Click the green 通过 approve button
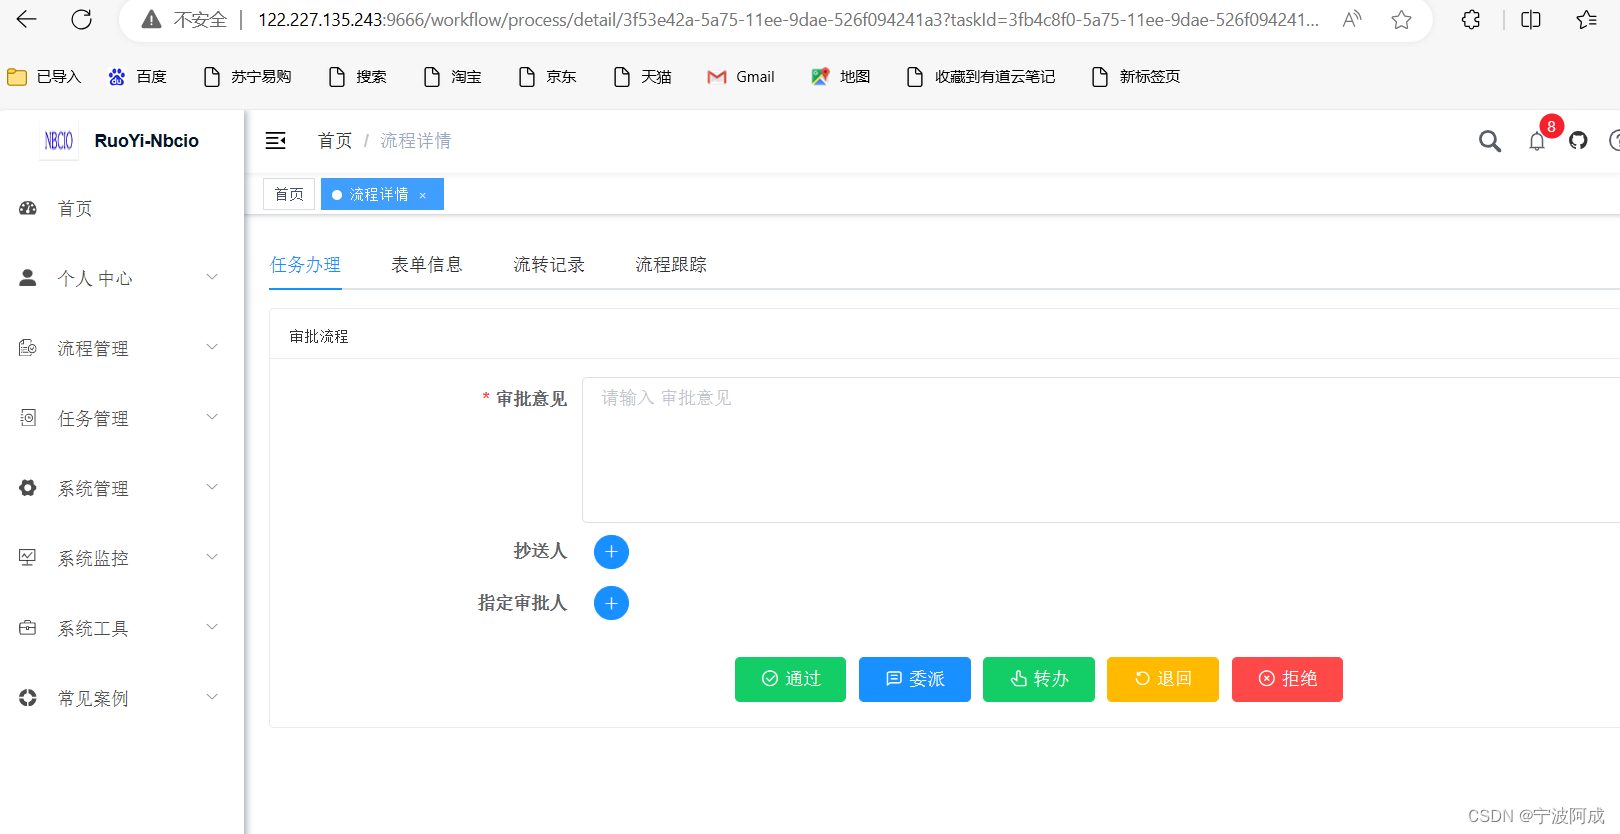This screenshot has width=1620, height=834. pyautogui.click(x=790, y=679)
